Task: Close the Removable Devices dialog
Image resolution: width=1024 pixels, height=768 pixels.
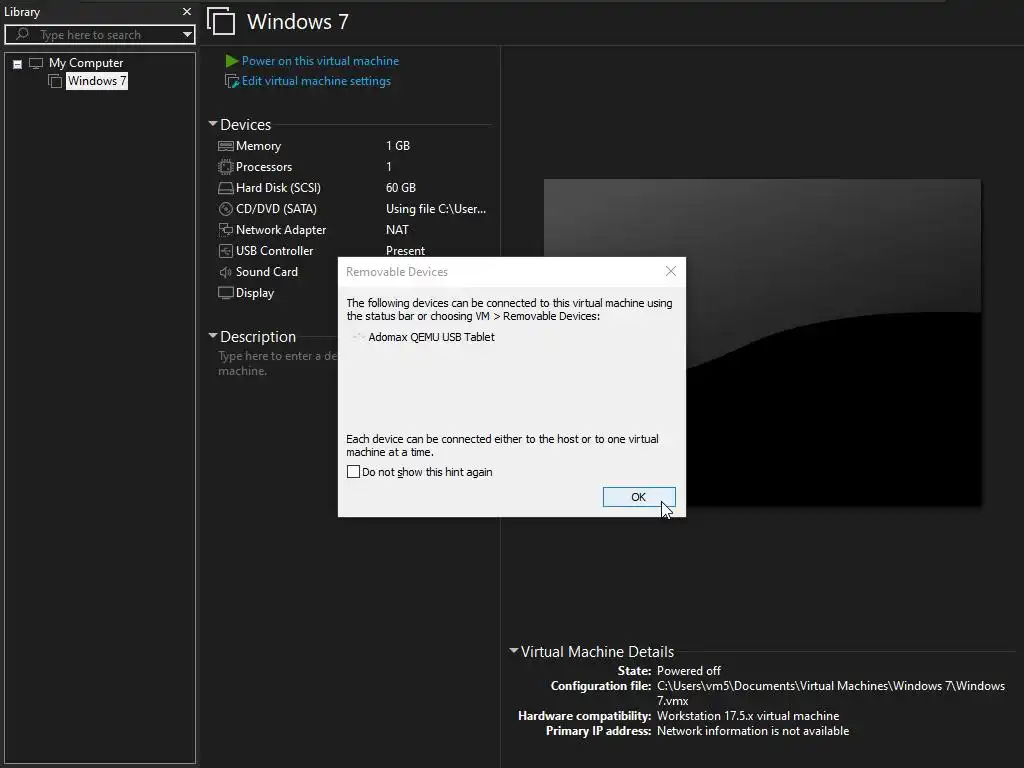Action: tap(671, 271)
